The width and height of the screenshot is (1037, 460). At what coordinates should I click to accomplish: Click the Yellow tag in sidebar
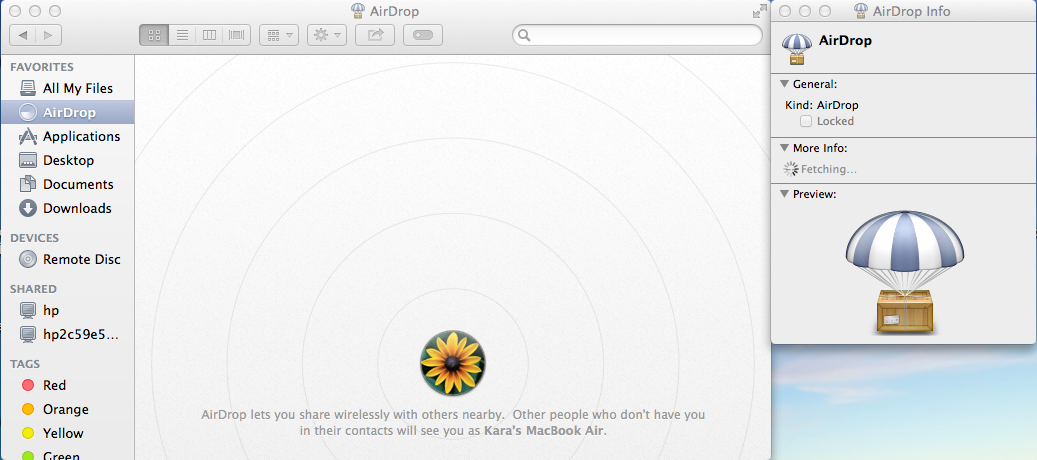tap(67, 433)
